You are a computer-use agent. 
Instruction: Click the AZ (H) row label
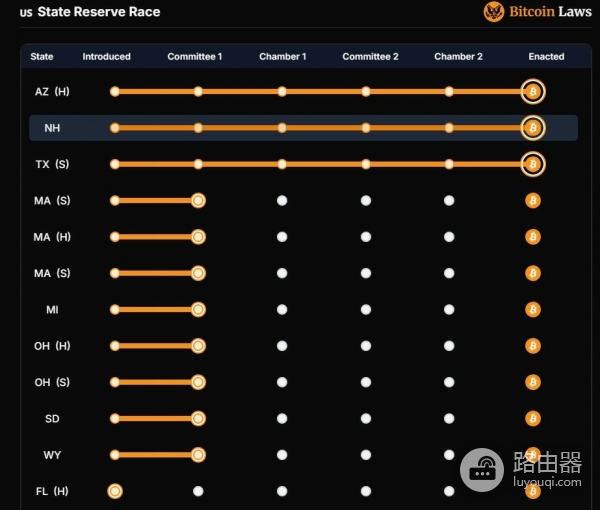tap(52, 92)
